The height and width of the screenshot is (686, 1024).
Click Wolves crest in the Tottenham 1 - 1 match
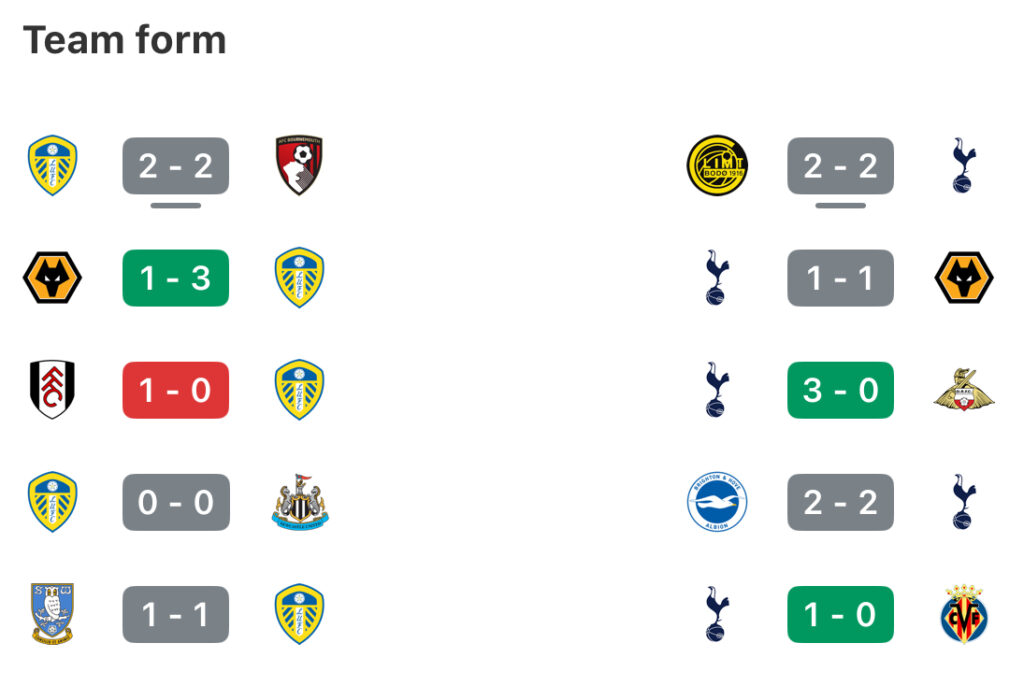click(x=964, y=278)
